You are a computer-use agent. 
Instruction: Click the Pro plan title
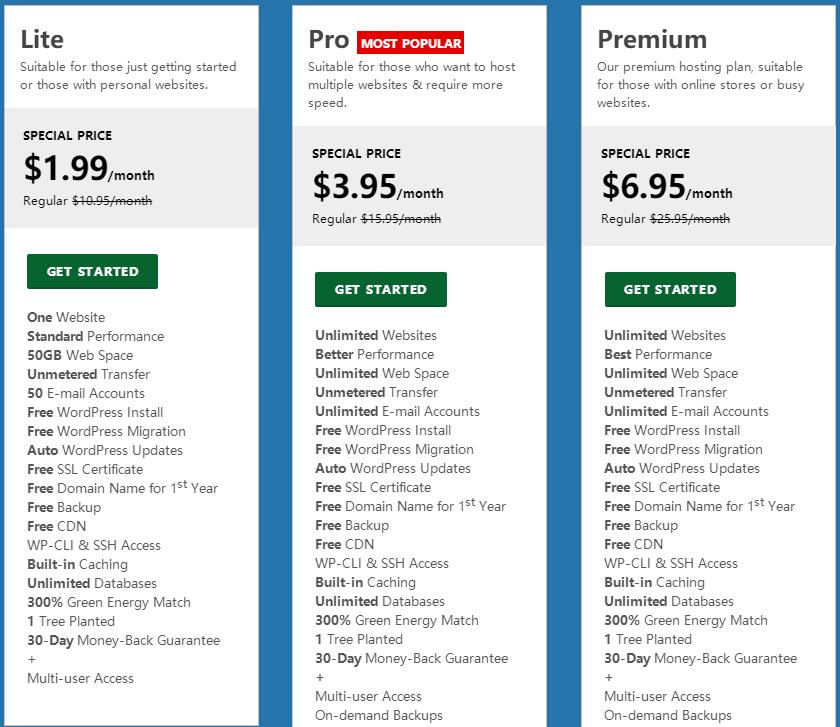tap(328, 39)
